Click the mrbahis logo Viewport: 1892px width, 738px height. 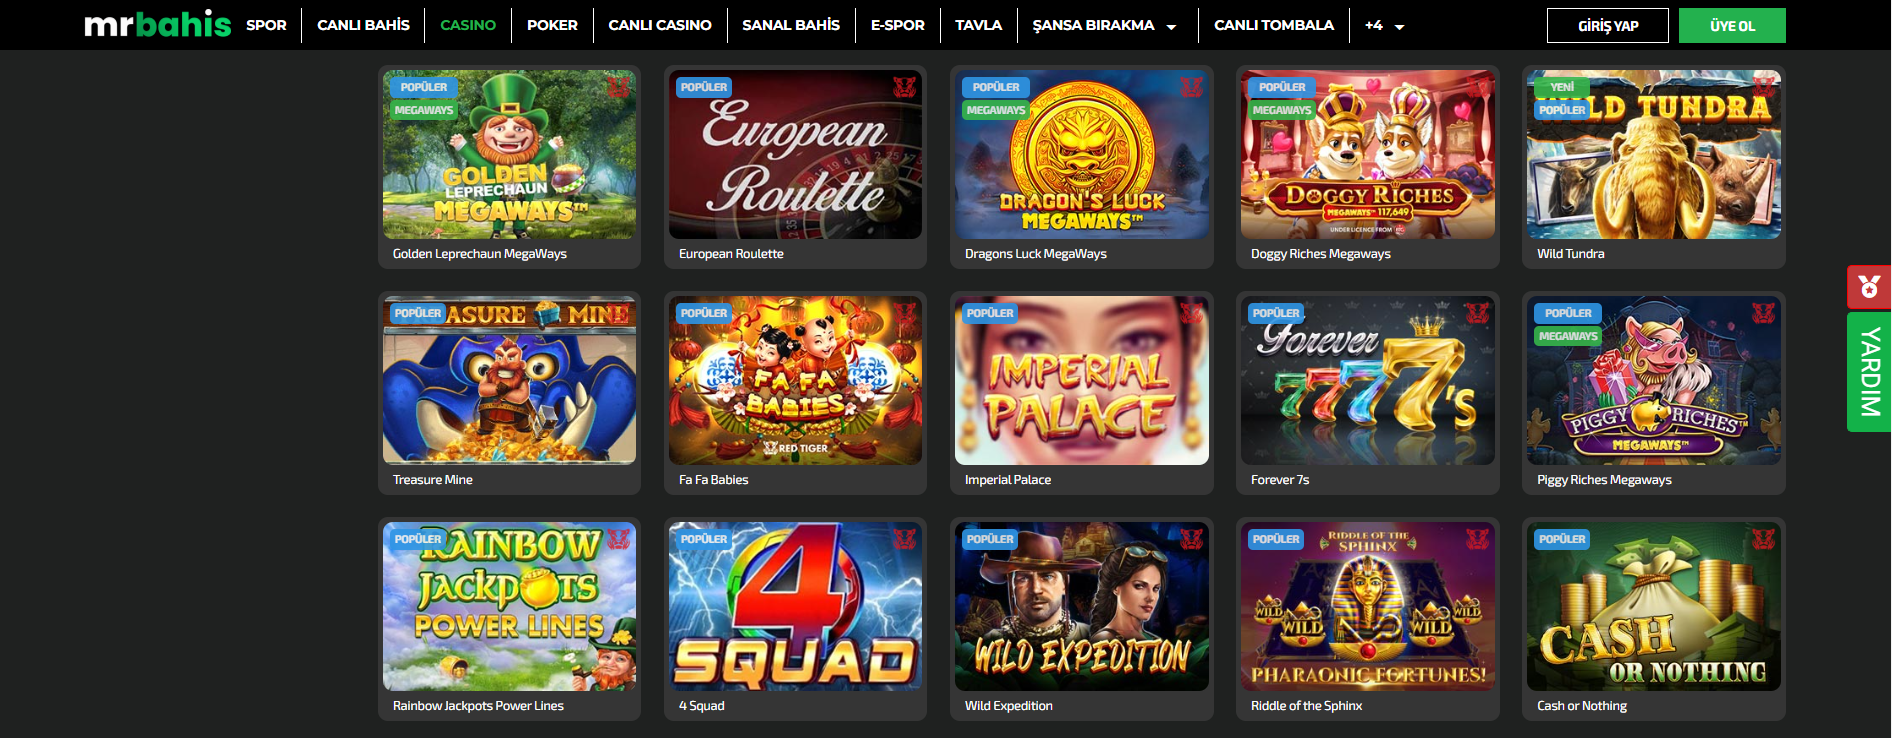click(157, 24)
